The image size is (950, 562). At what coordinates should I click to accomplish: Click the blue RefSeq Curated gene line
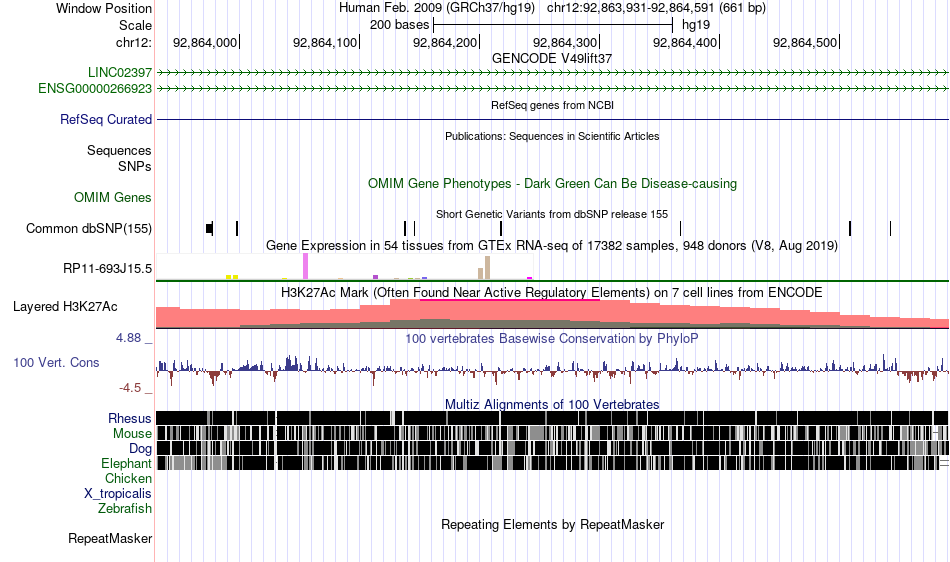click(x=552, y=119)
